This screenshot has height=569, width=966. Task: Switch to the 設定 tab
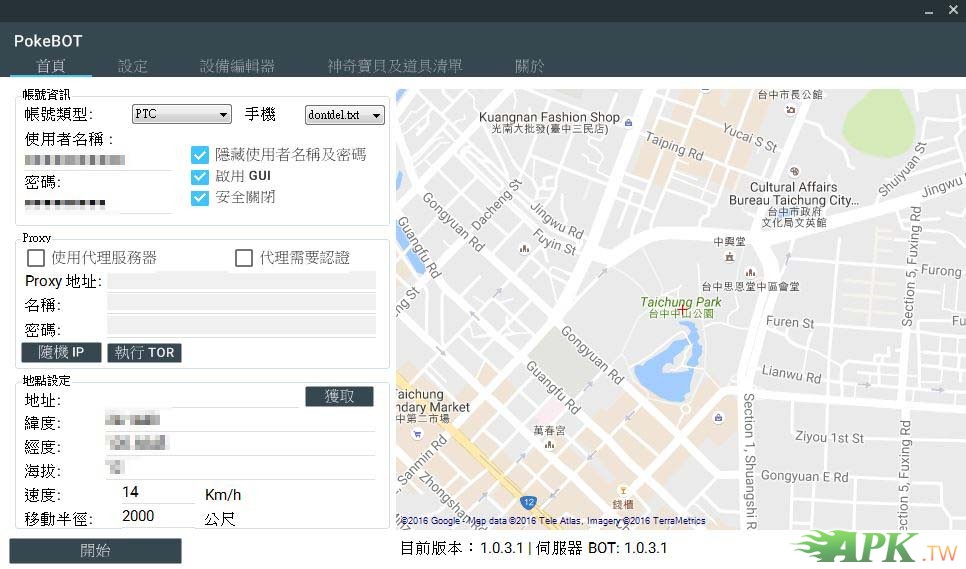pos(133,66)
